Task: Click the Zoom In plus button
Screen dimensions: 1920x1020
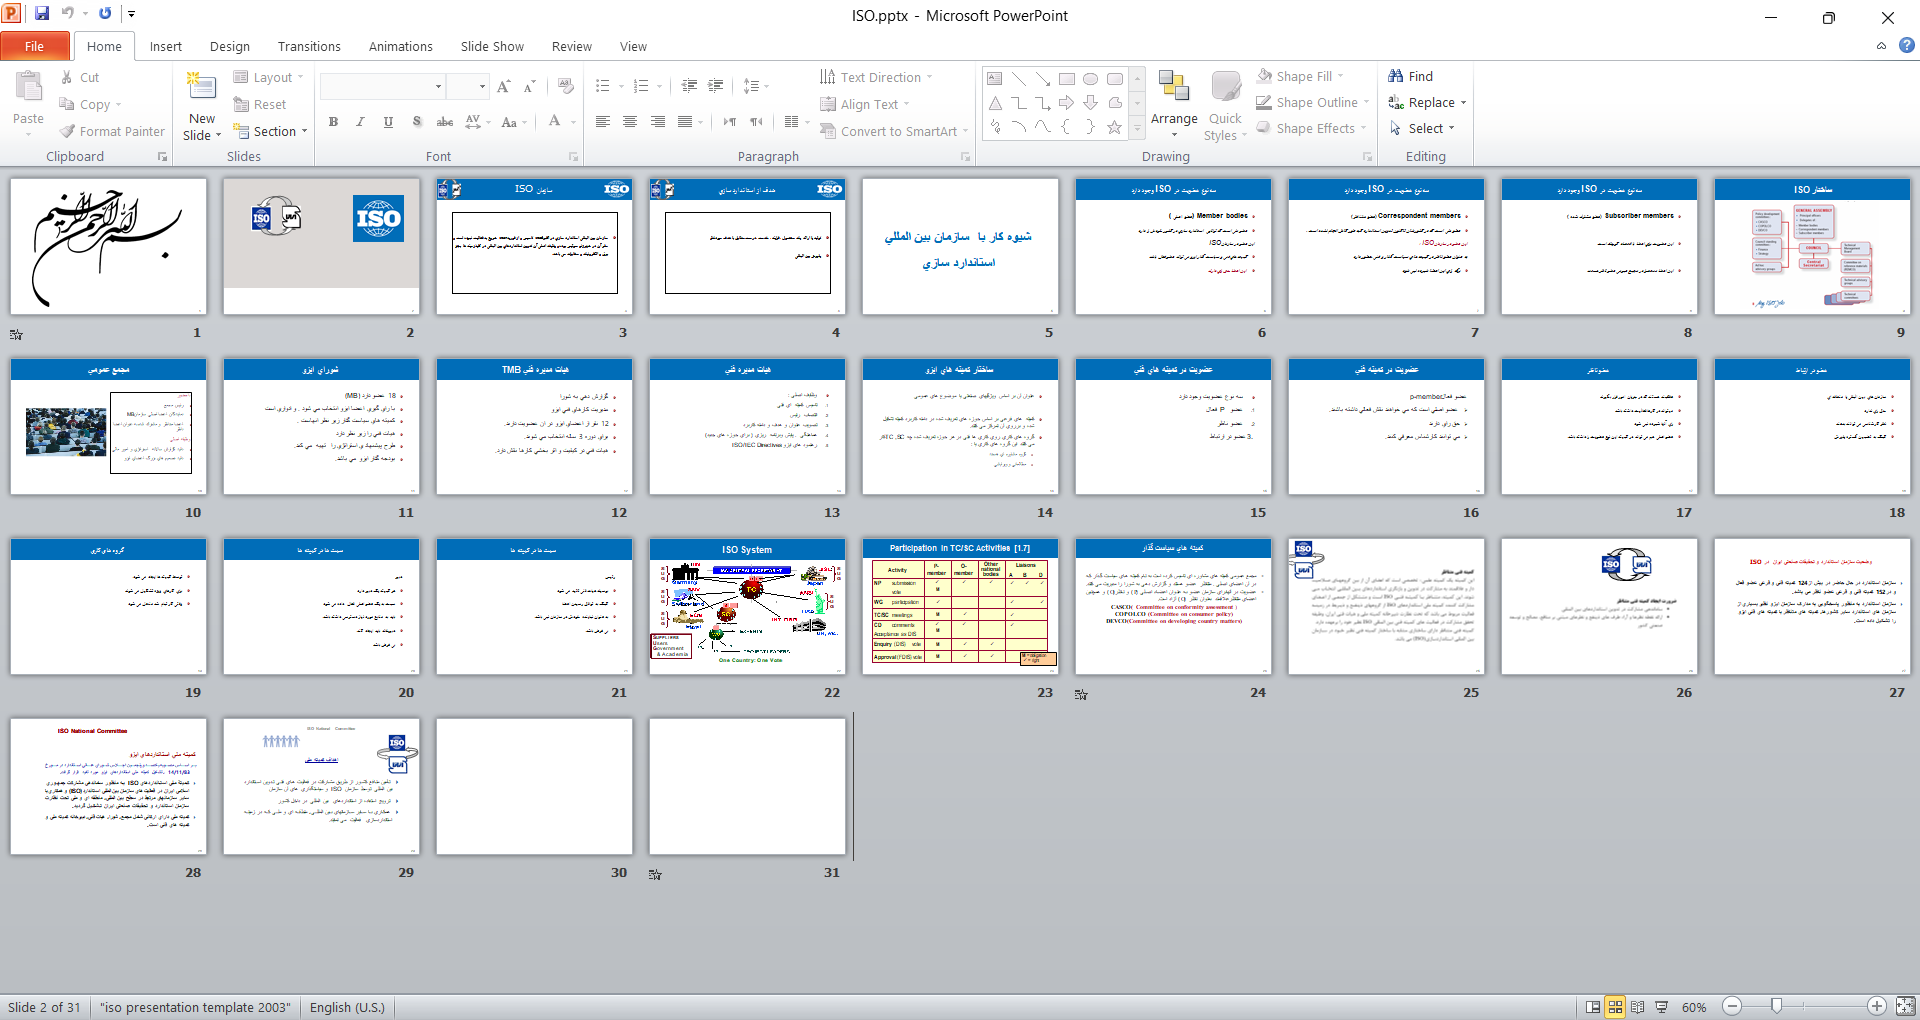Action: tap(1877, 1007)
